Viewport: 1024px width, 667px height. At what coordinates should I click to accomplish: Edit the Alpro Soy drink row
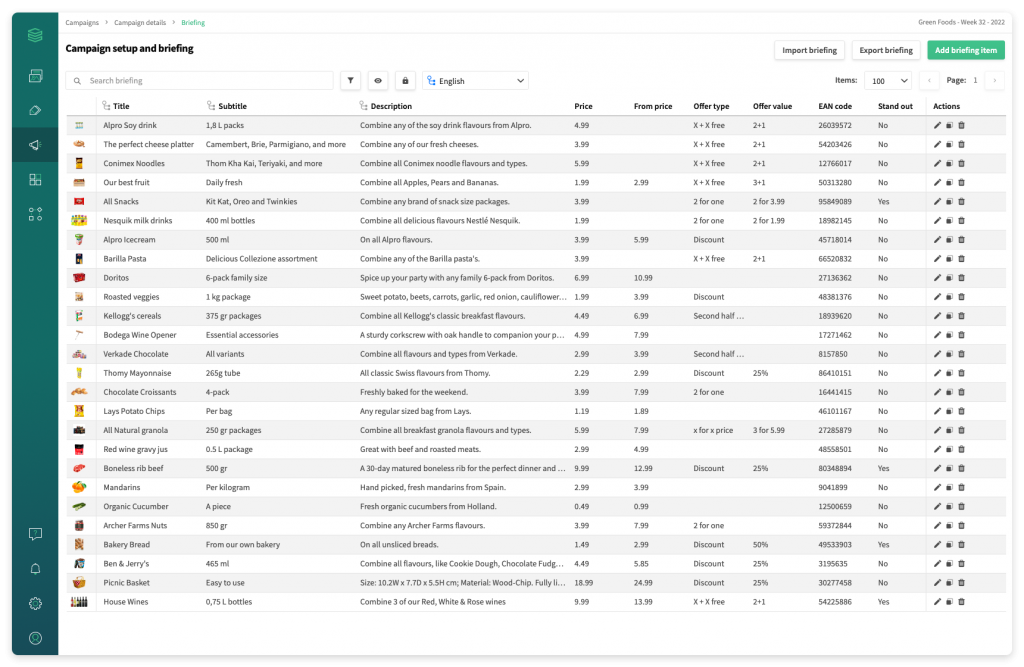pos(937,125)
